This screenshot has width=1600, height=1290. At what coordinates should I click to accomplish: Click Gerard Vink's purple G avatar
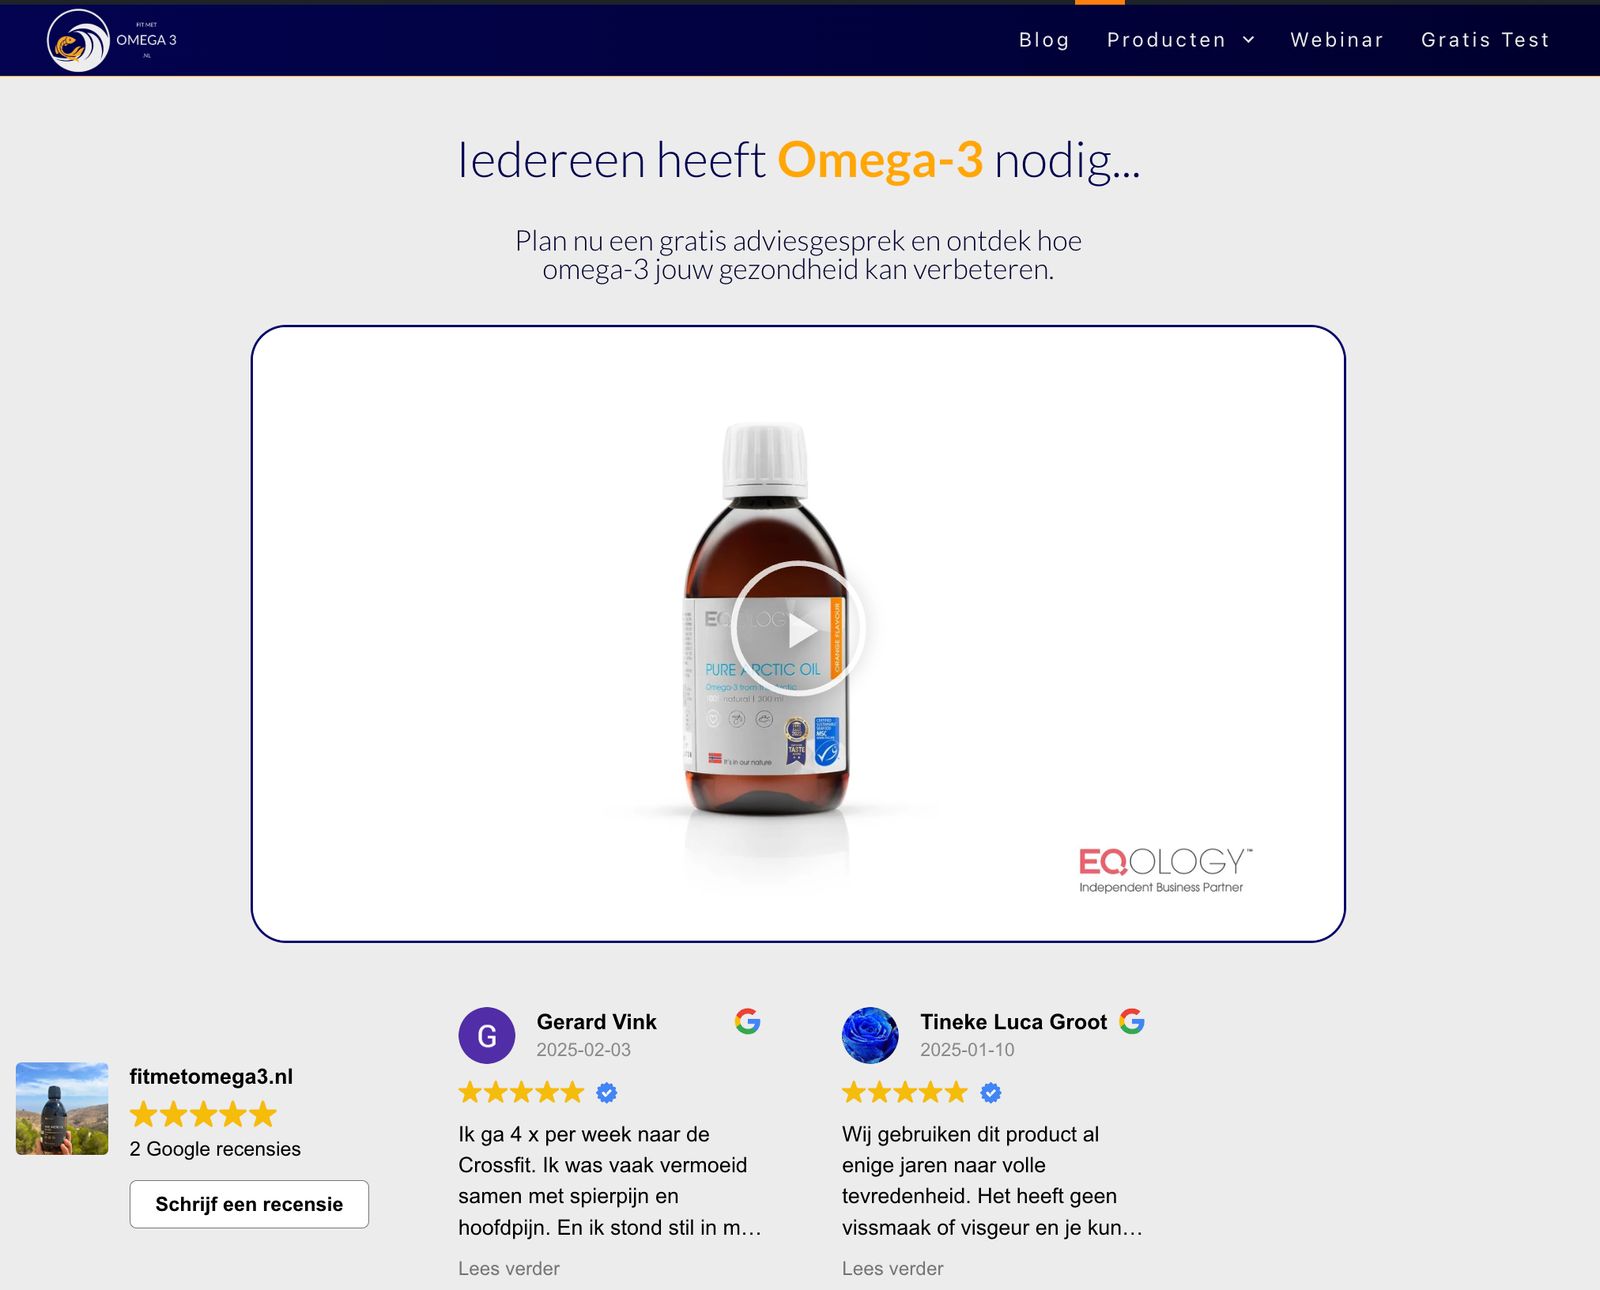pos(487,1035)
